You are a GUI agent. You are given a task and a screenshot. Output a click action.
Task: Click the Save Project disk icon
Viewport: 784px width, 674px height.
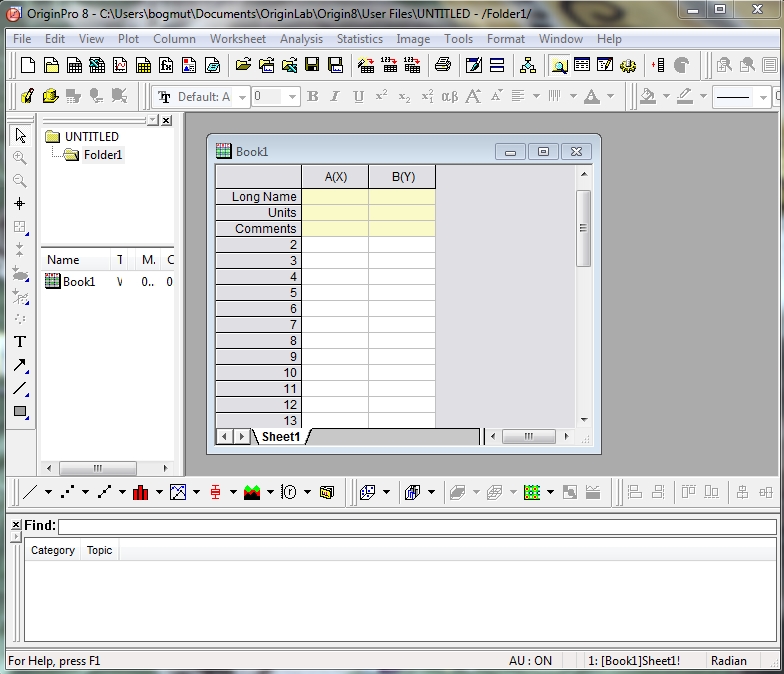(312, 65)
